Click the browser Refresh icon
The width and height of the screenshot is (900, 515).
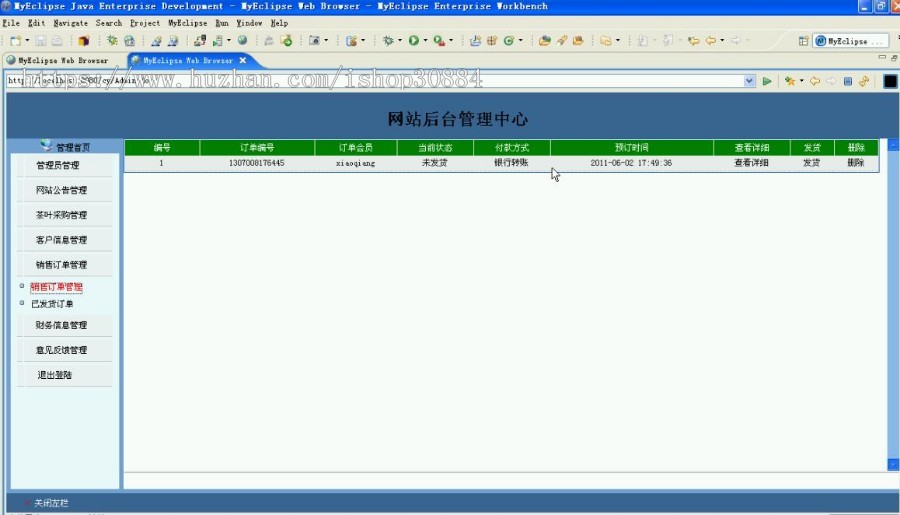(x=864, y=82)
